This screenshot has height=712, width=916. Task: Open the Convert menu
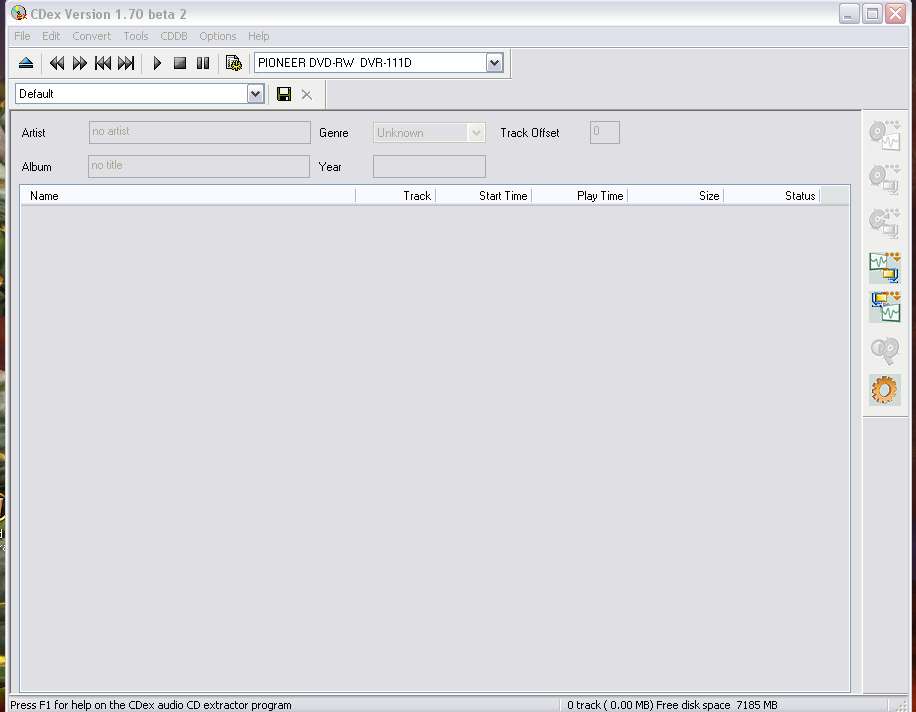pyautogui.click(x=91, y=36)
